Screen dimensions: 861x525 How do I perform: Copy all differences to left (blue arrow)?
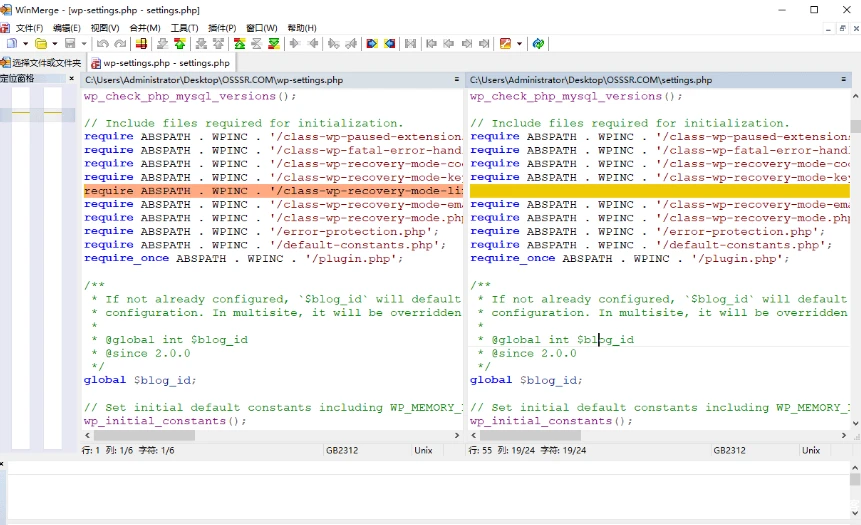pos(389,43)
